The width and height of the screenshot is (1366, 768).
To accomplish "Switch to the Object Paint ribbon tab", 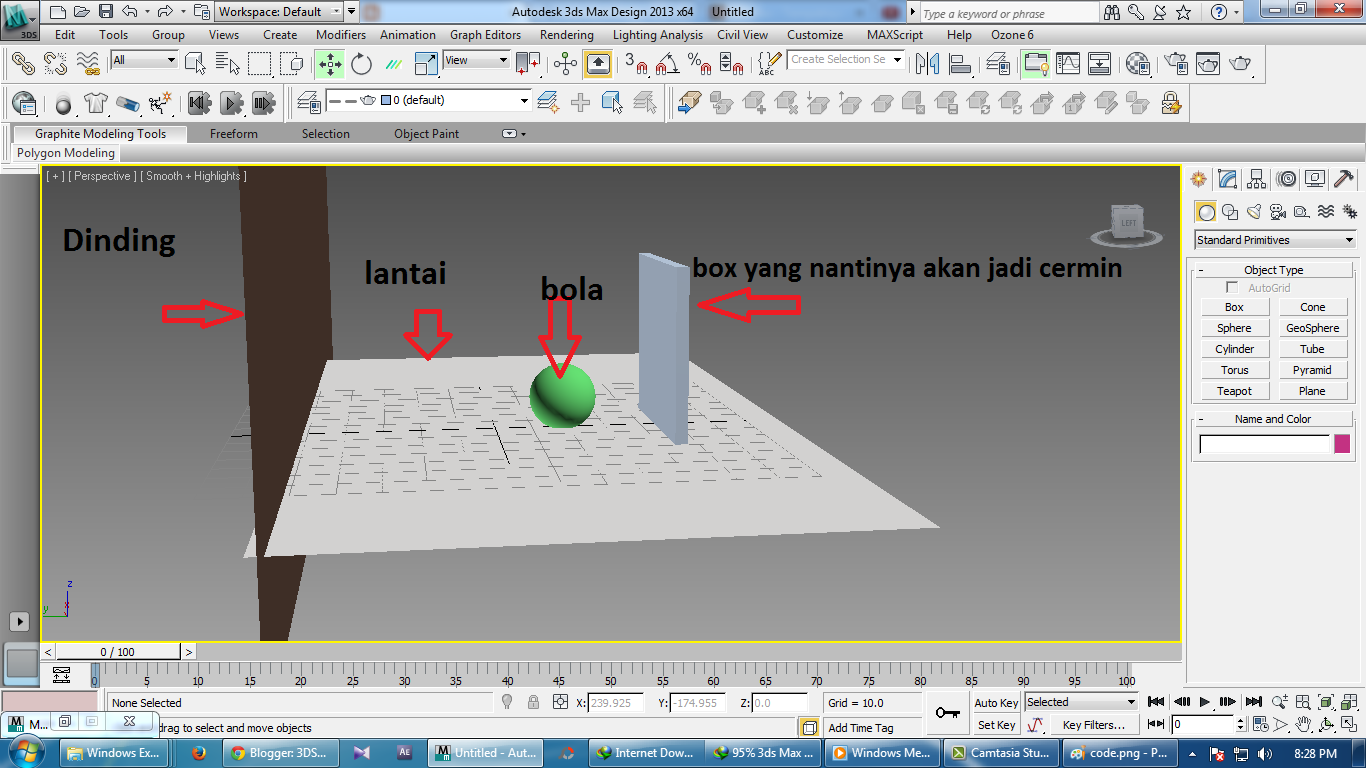I will 427,133.
